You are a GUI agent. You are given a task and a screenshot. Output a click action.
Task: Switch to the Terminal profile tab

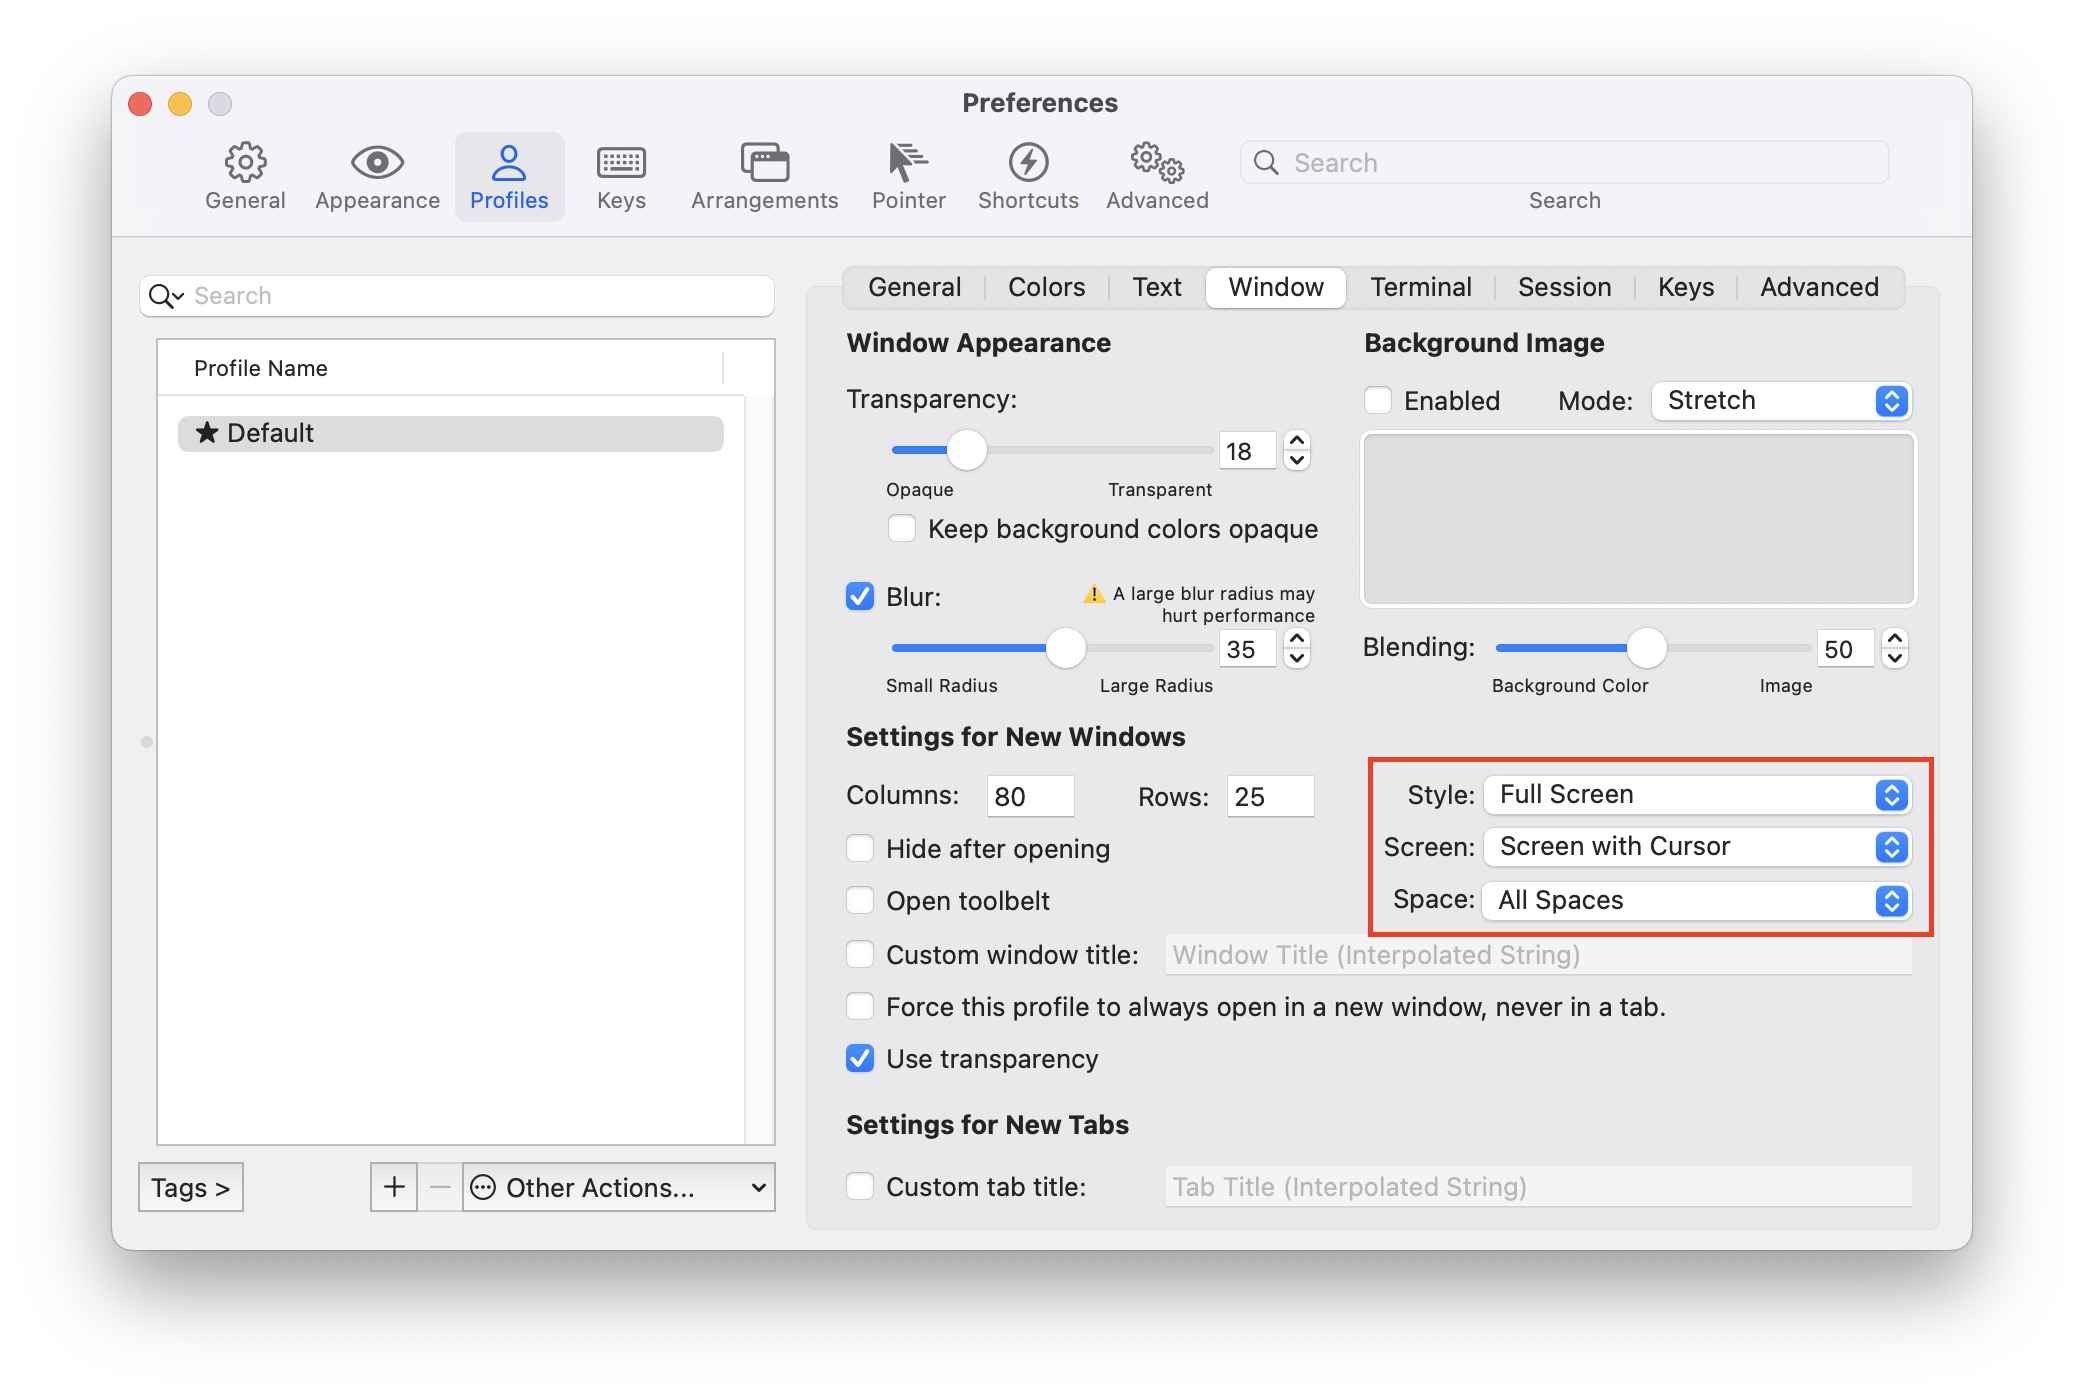[x=1420, y=288]
